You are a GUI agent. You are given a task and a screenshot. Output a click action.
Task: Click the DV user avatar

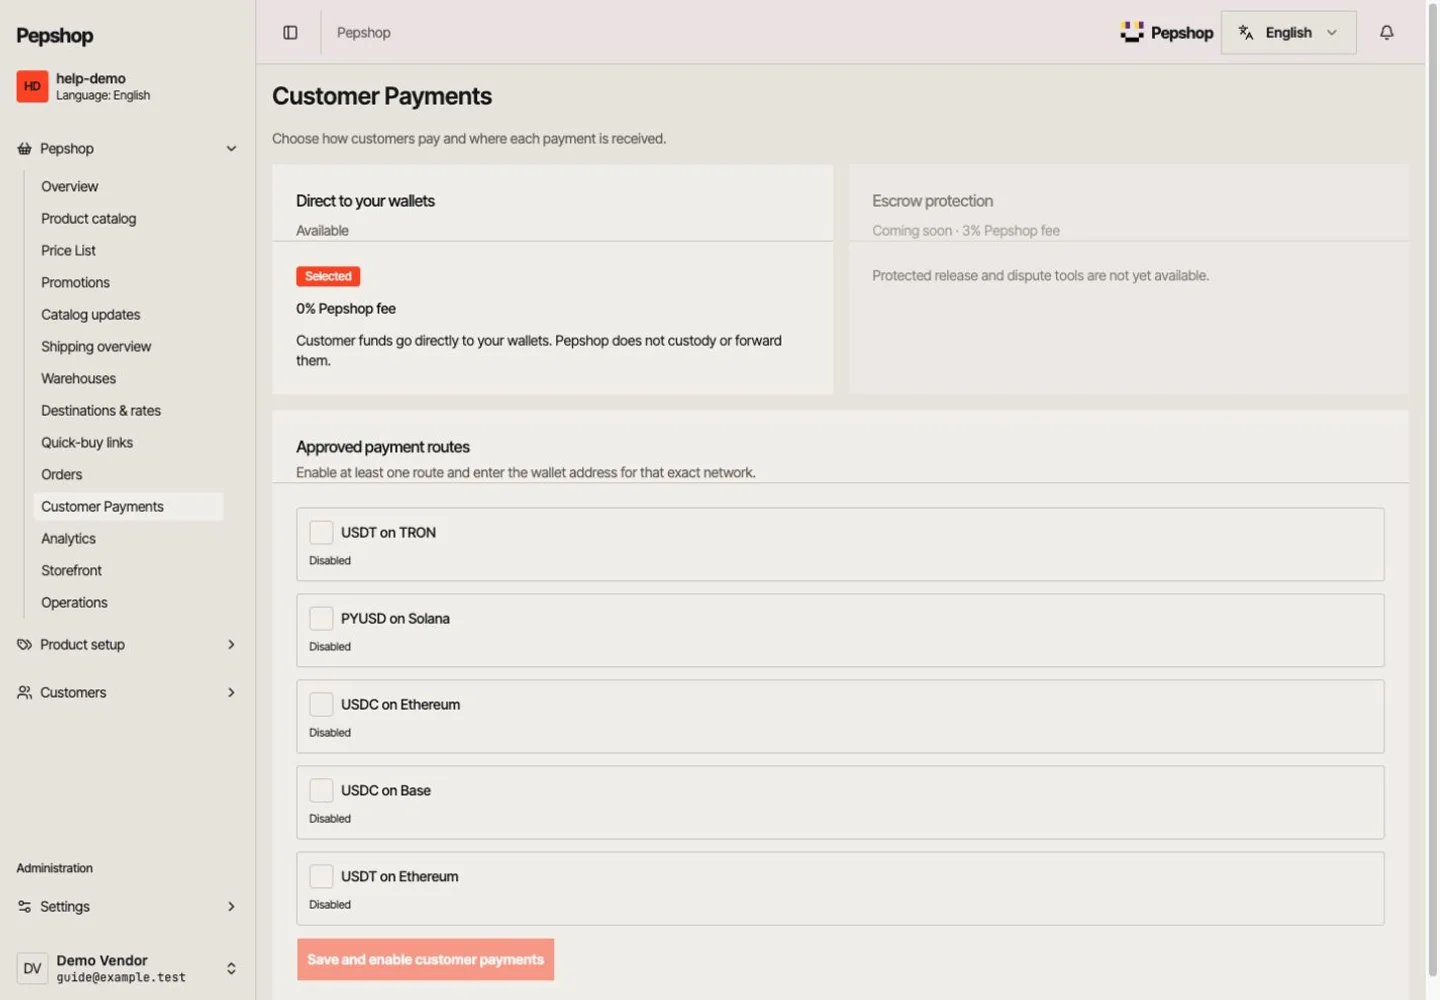click(32, 968)
